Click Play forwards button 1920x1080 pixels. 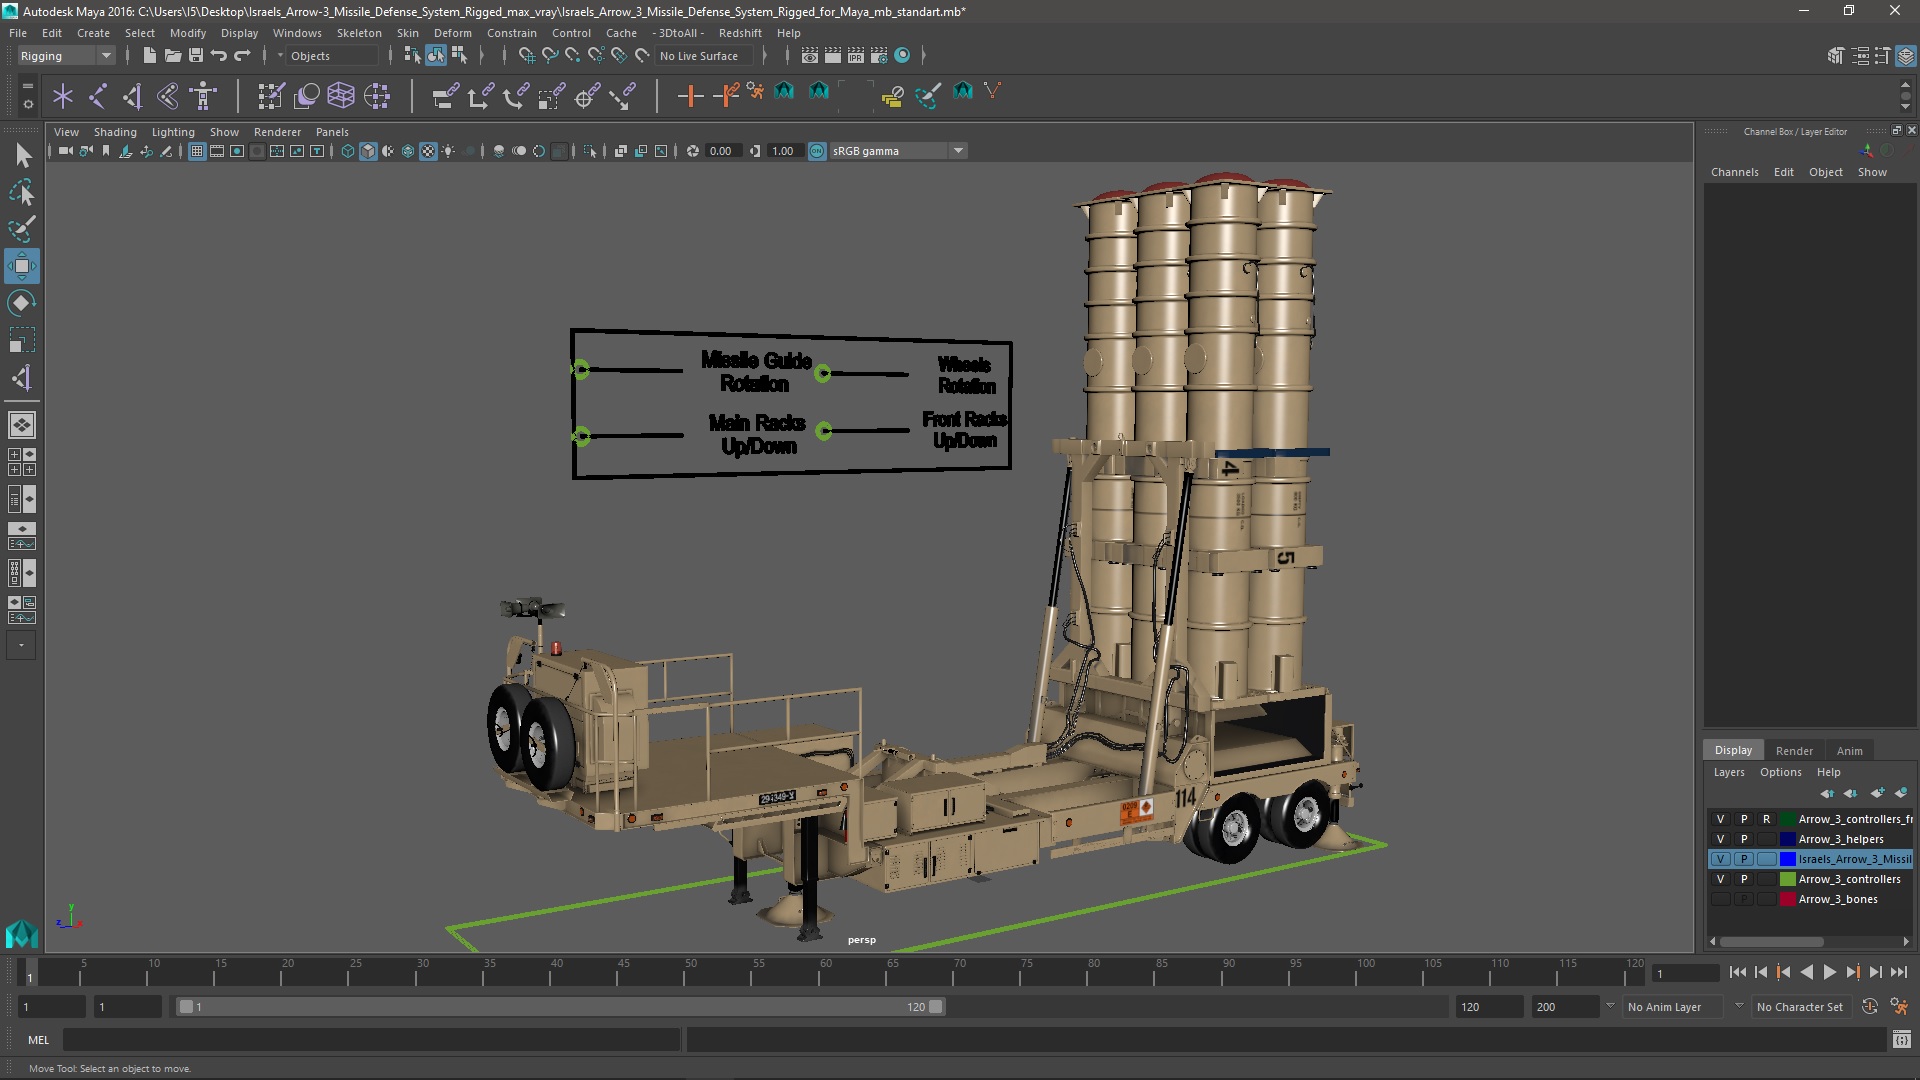[1829, 972]
